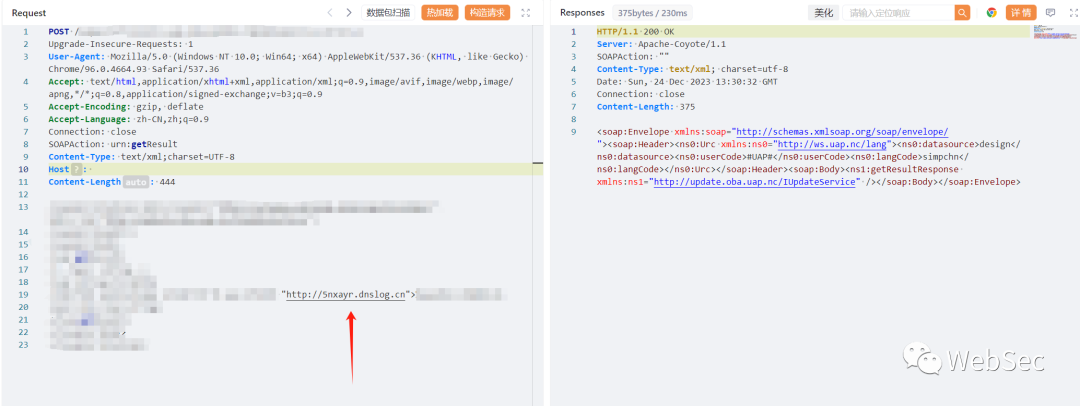Click the Responses panel title
The height and width of the screenshot is (406, 1080).
(582, 12)
